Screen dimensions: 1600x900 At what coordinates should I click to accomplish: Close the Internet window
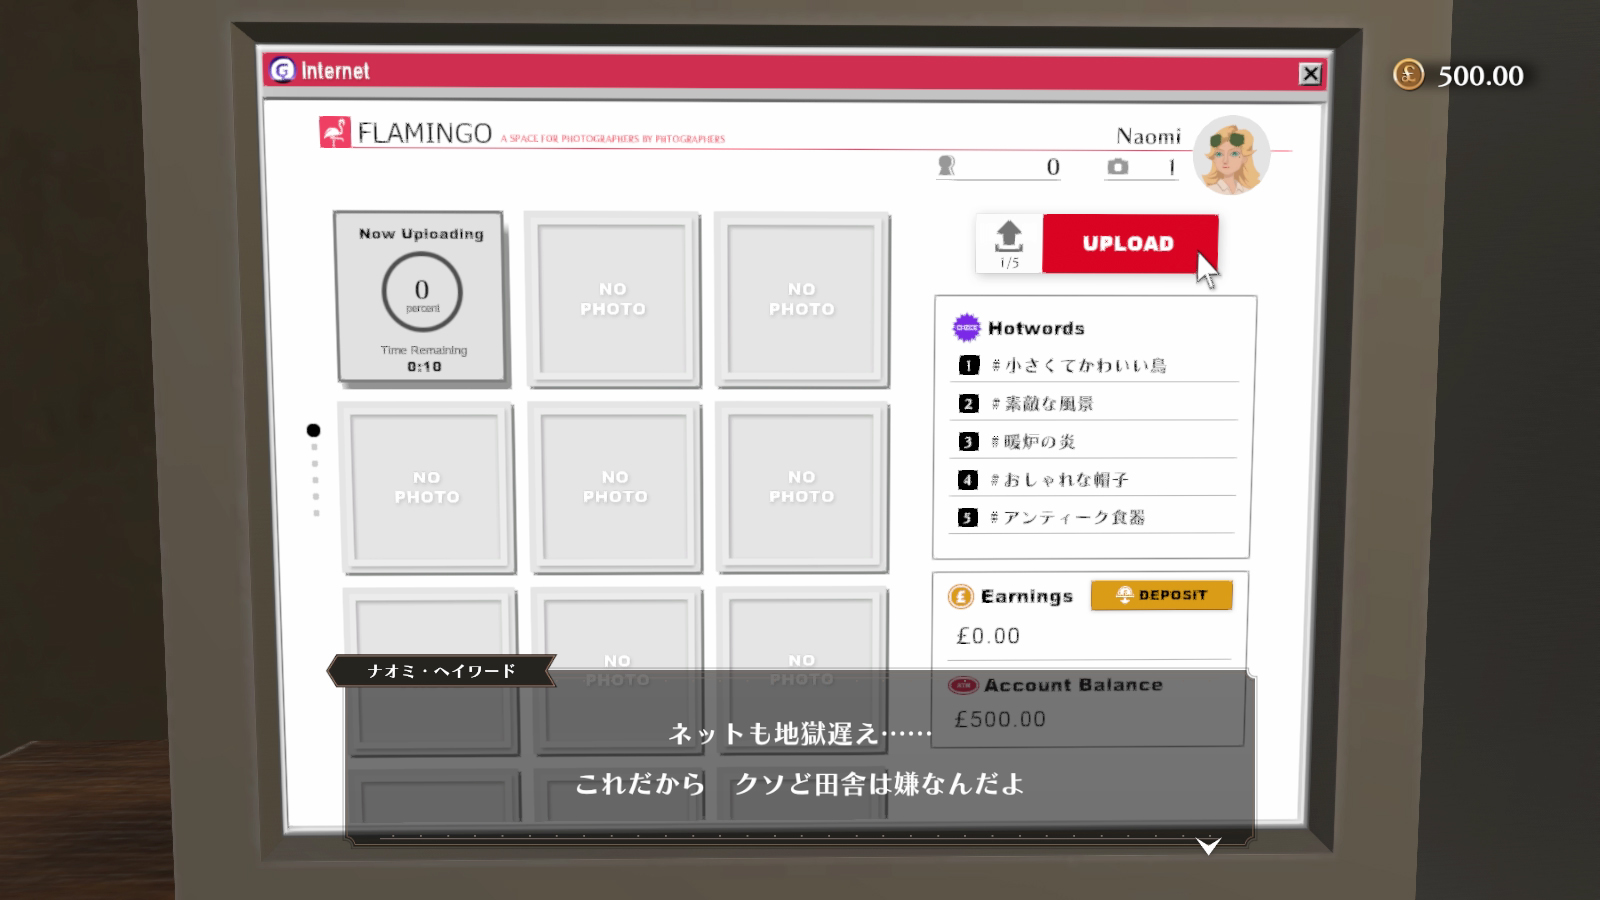pos(1310,74)
